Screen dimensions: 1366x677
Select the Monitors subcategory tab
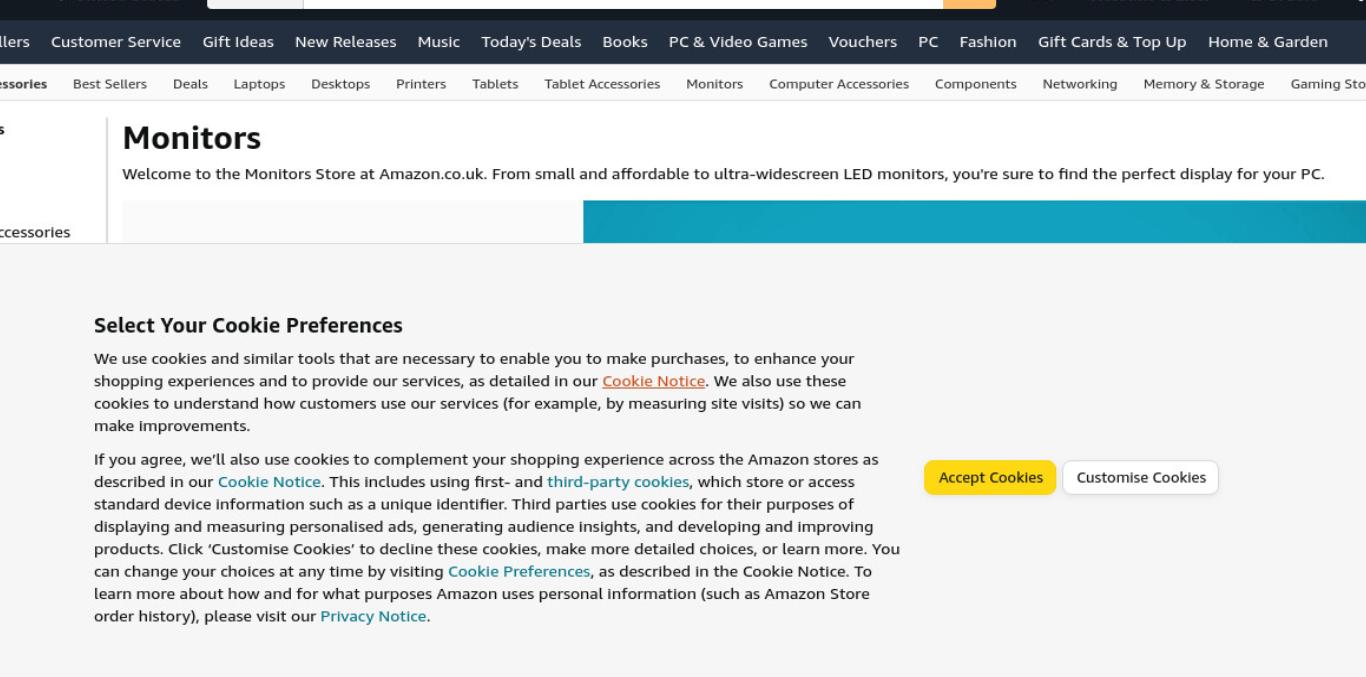tap(714, 84)
